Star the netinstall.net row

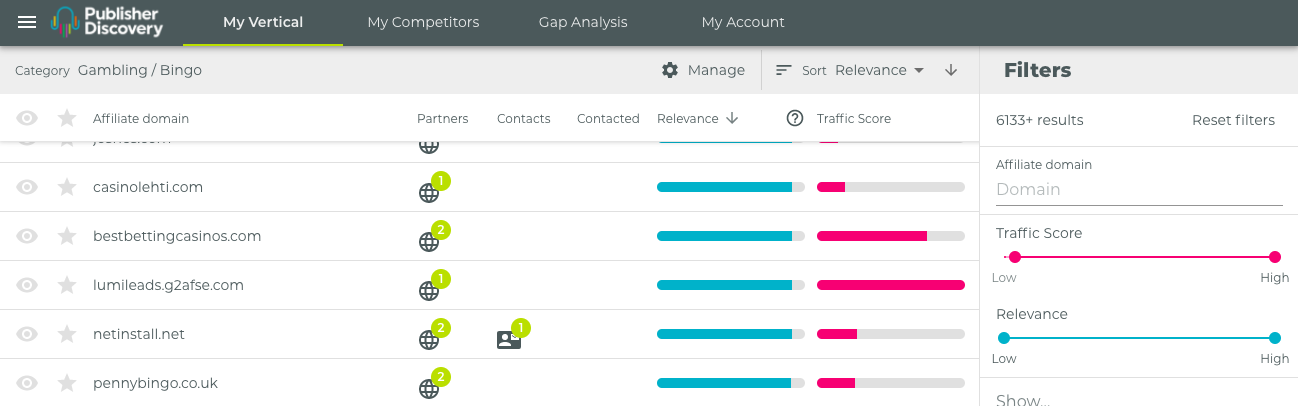pos(67,334)
